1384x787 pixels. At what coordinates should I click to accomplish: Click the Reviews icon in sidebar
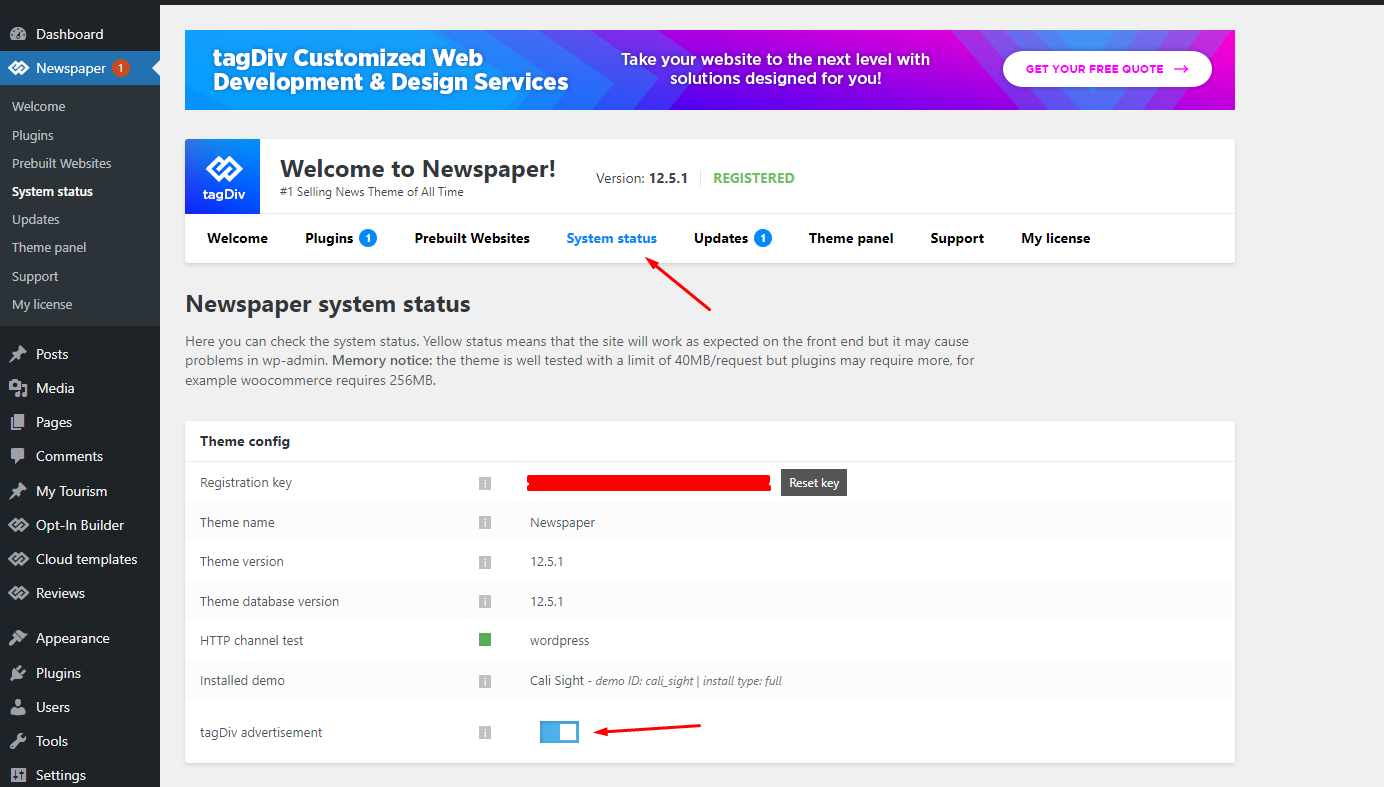(18, 593)
